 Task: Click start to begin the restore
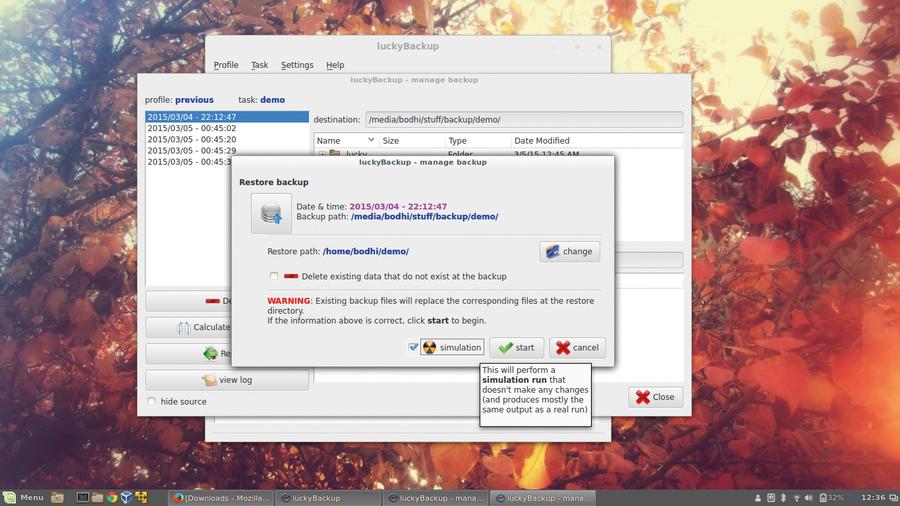click(517, 347)
